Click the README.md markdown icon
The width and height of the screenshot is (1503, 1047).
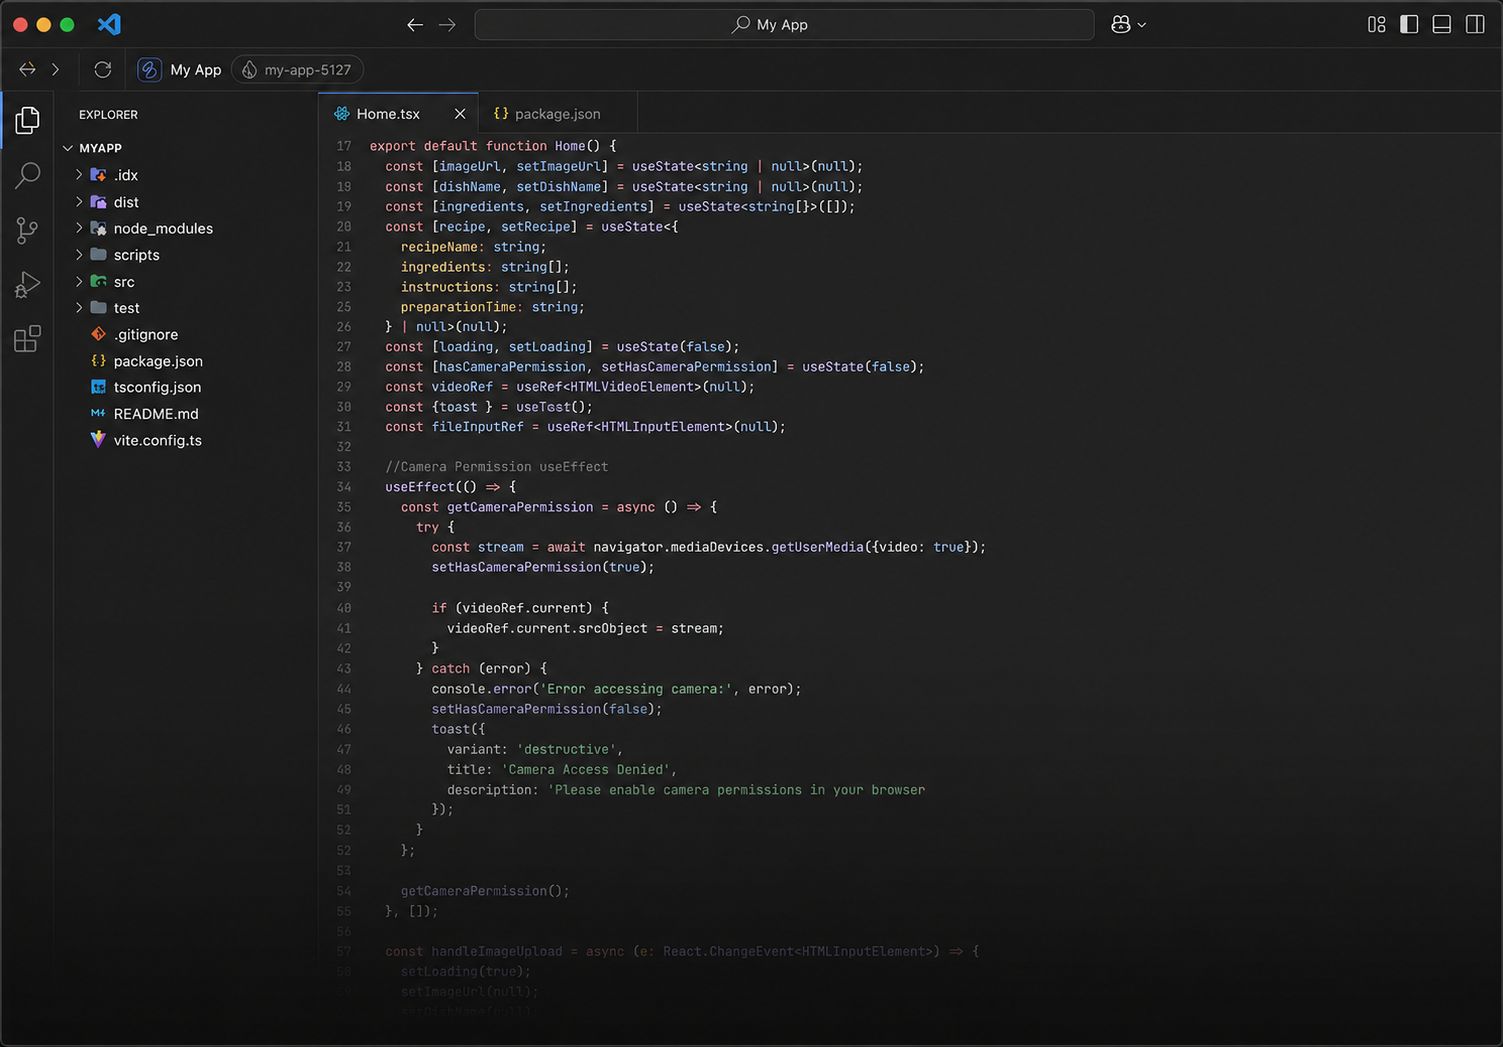98,413
